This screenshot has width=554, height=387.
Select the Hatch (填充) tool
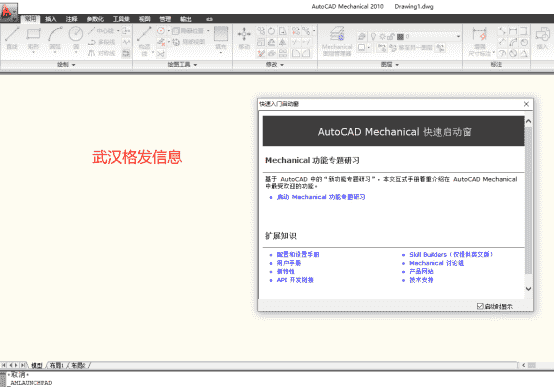coord(221,38)
